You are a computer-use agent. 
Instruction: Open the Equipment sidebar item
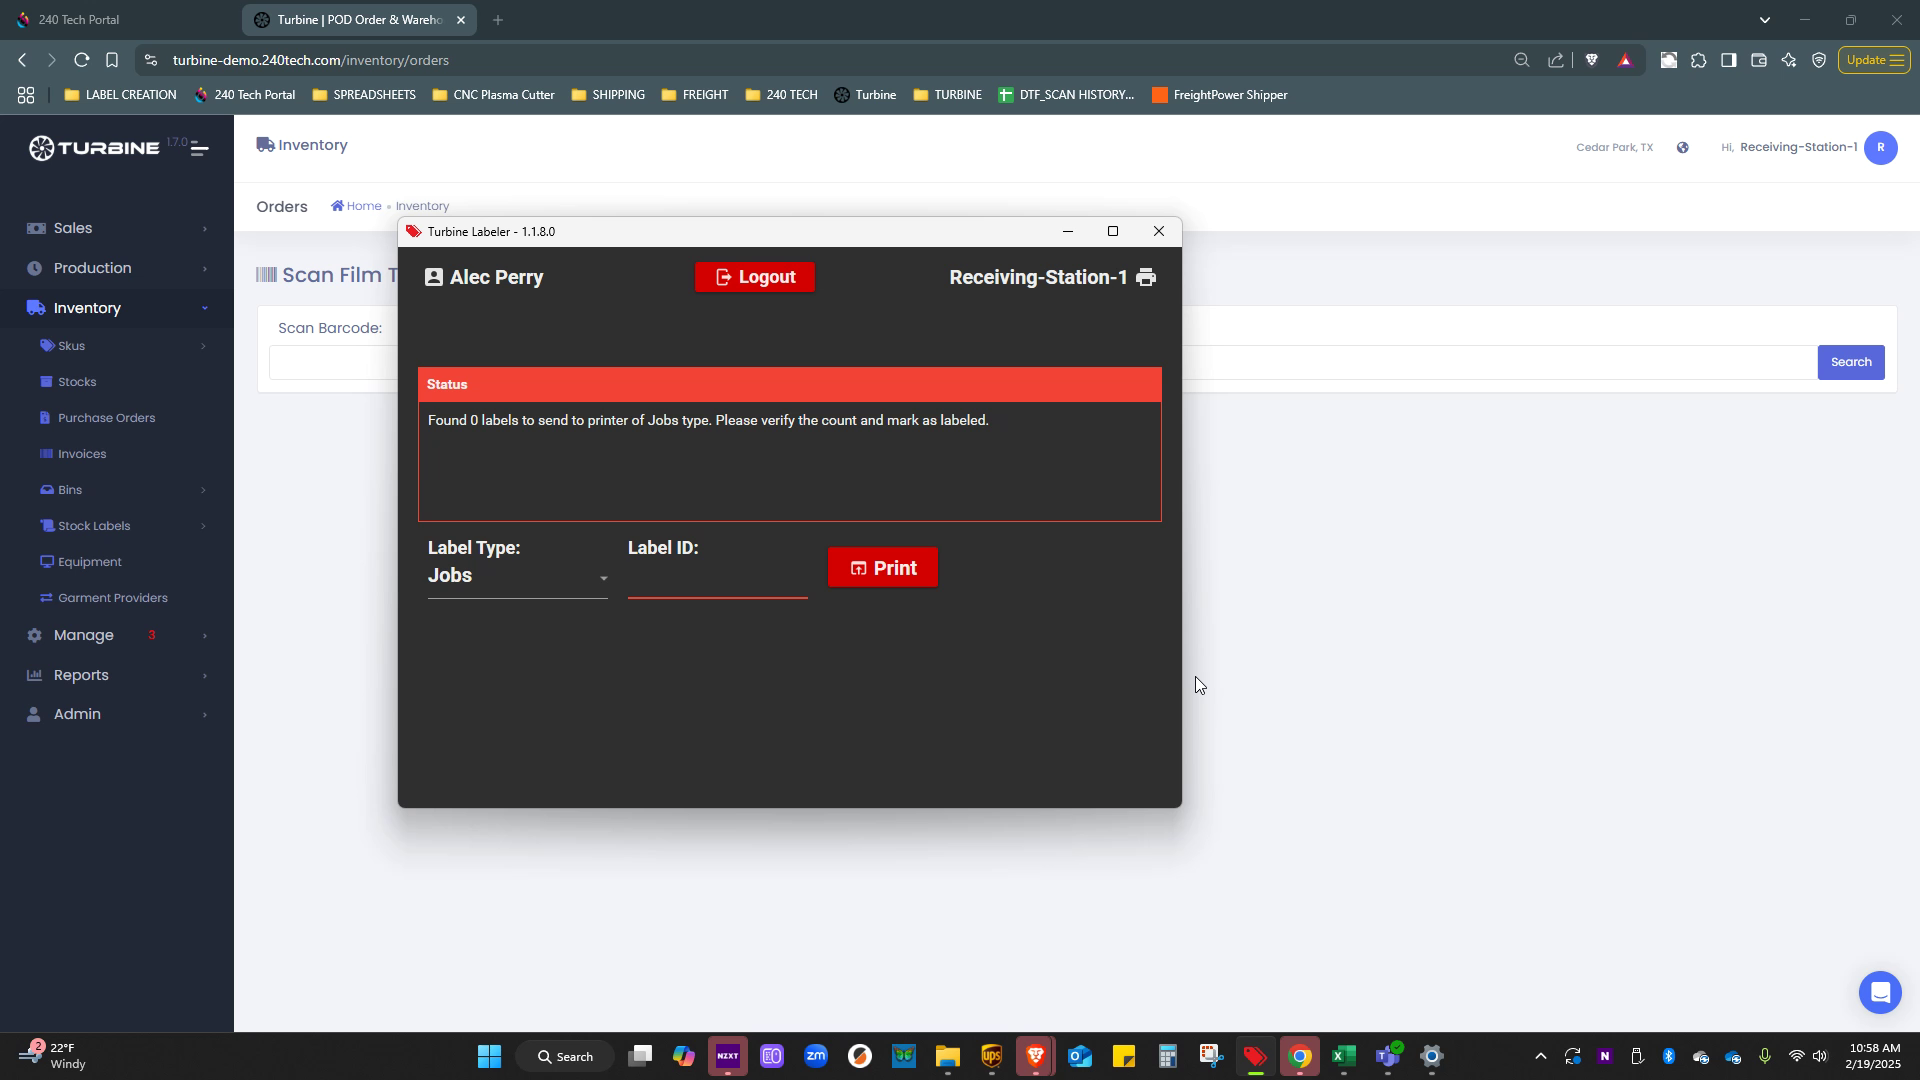point(89,562)
